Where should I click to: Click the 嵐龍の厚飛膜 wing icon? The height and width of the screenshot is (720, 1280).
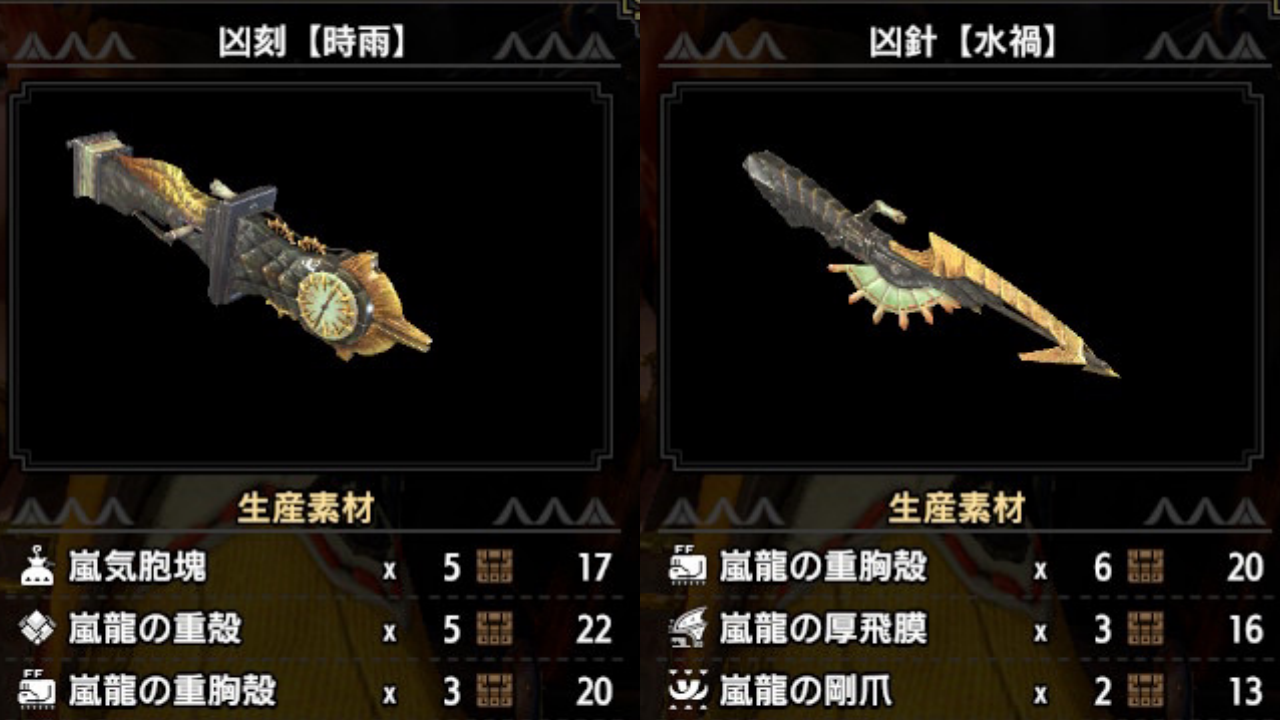click(688, 629)
